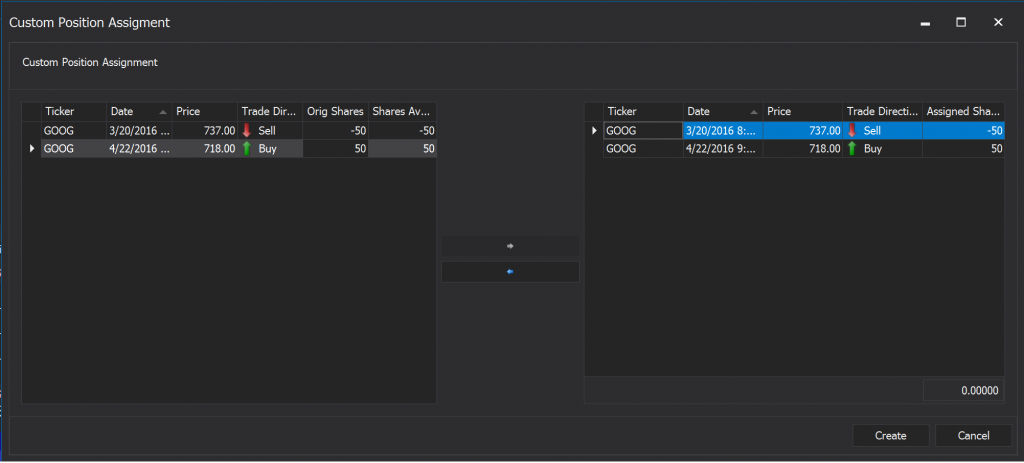Click the Cancel button
The width and height of the screenshot is (1024, 463).
click(x=974, y=436)
